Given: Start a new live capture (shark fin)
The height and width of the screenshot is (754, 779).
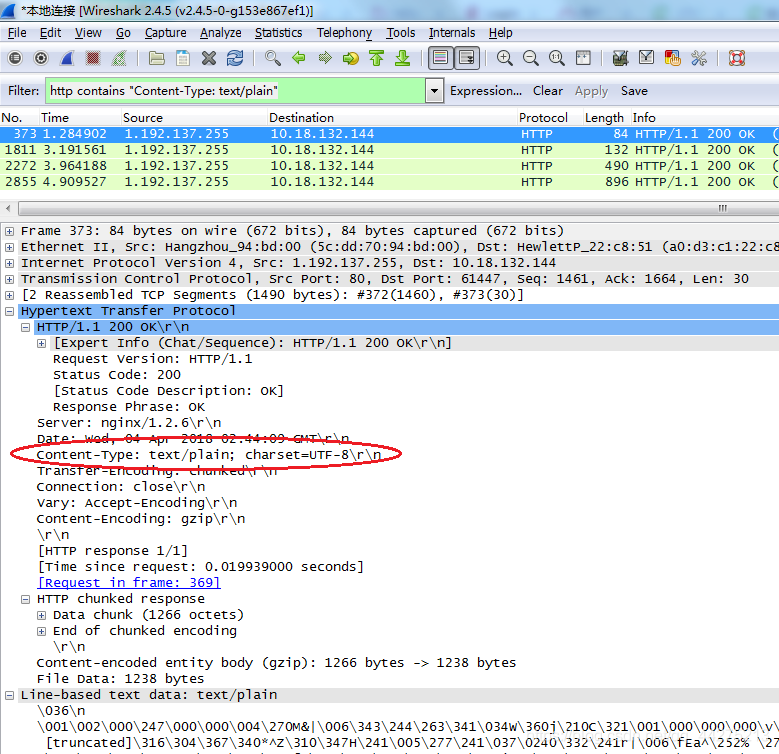Looking at the screenshot, I should 67,58.
